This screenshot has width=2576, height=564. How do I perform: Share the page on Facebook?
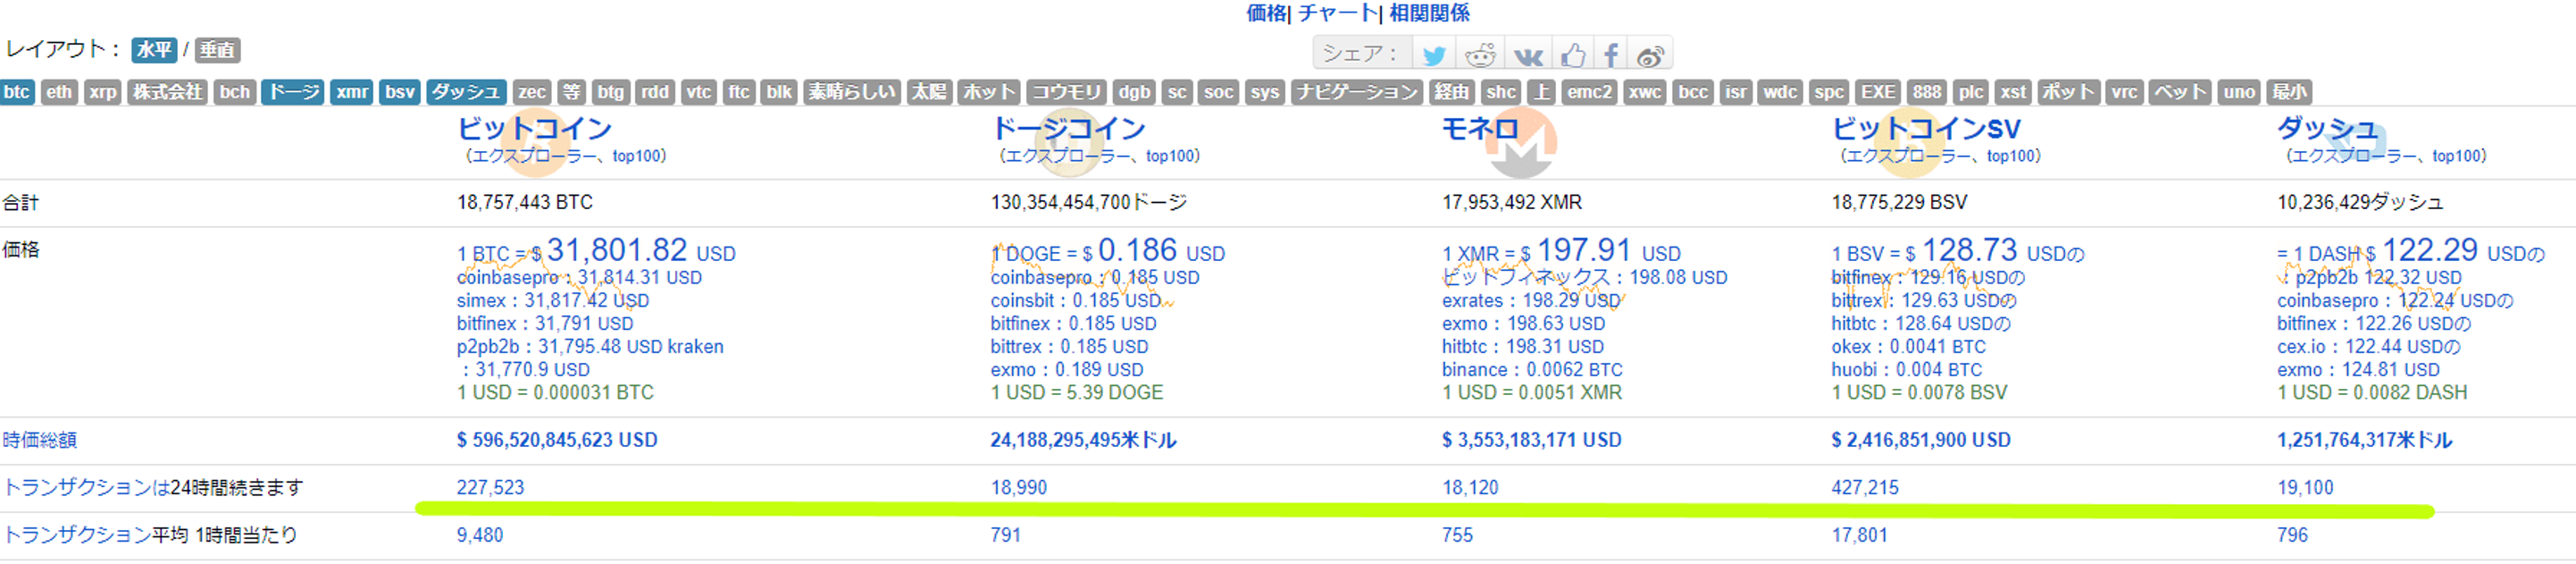1610,55
